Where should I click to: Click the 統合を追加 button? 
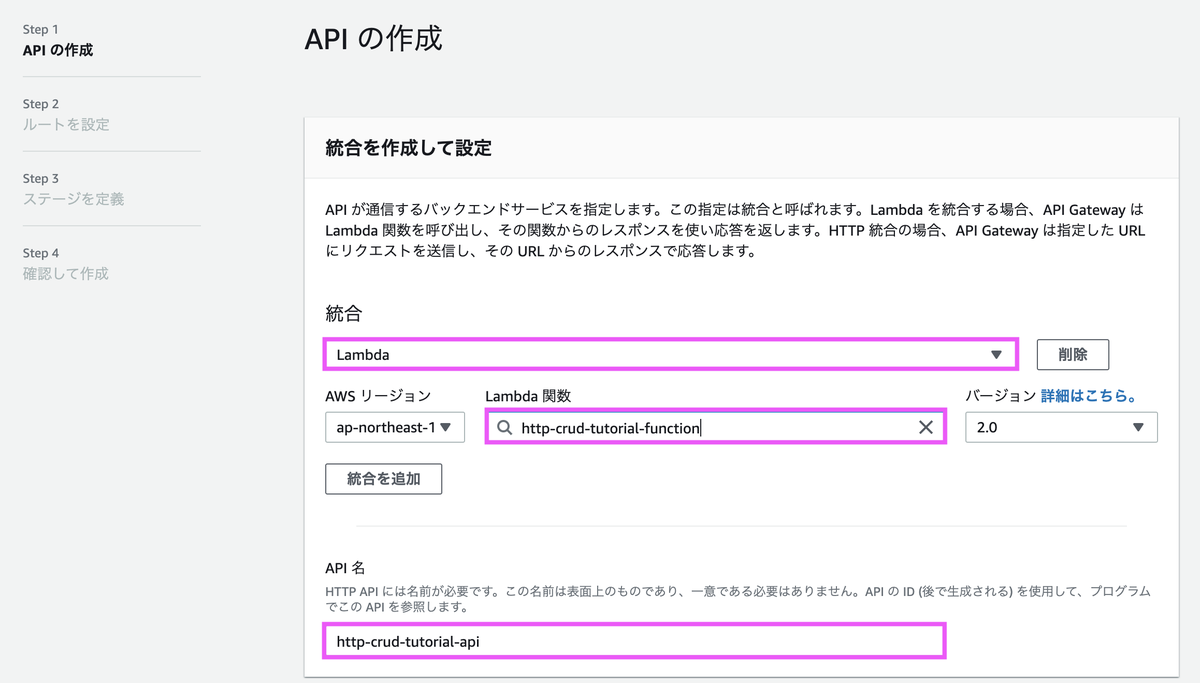point(383,479)
